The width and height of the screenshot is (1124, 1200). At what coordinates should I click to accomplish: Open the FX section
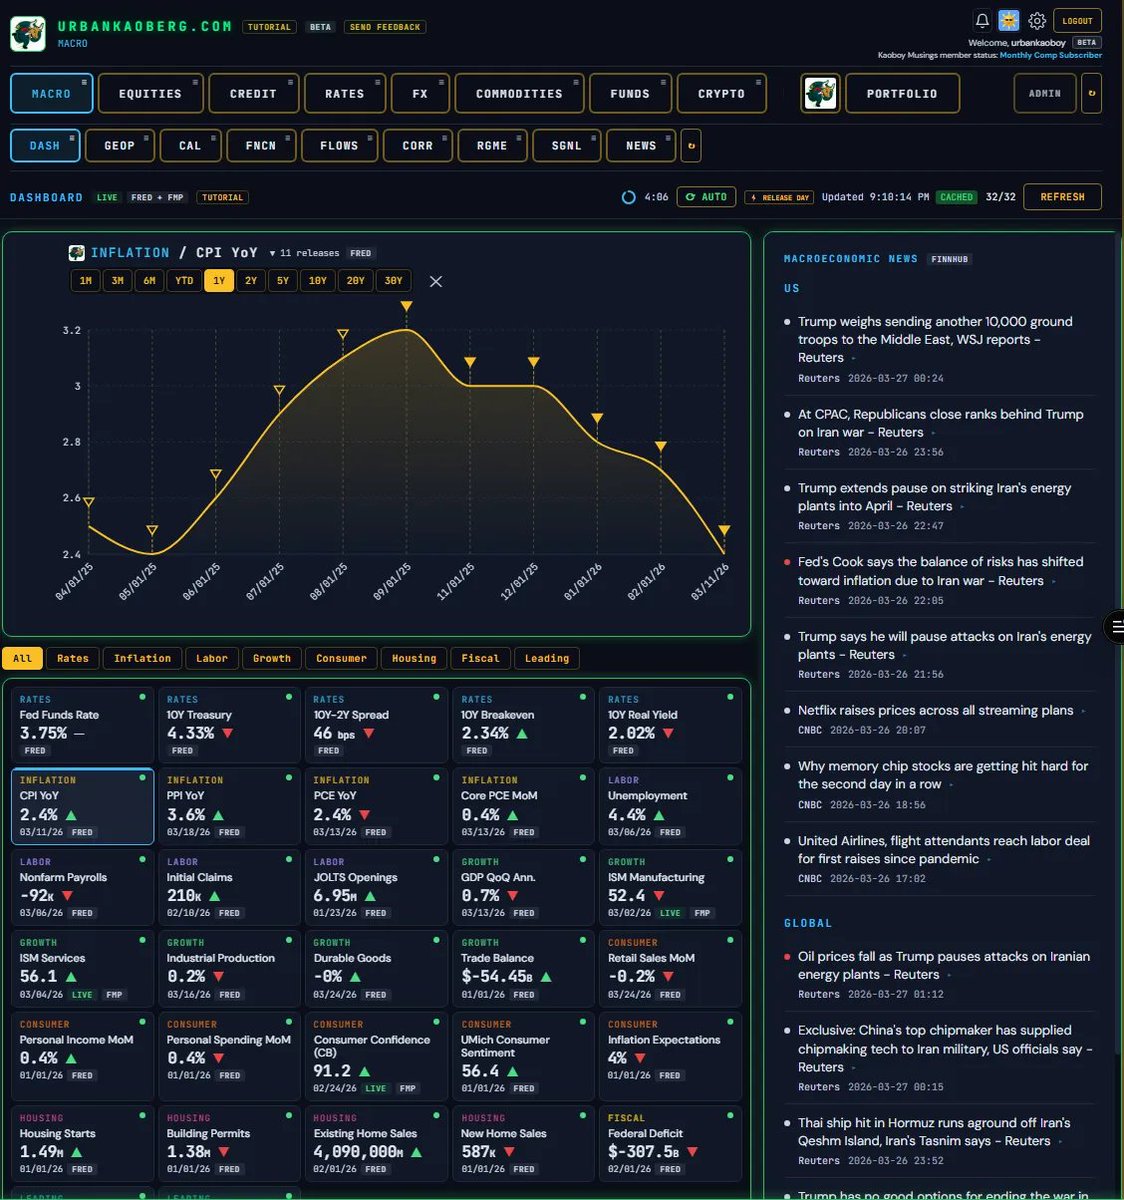point(420,93)
